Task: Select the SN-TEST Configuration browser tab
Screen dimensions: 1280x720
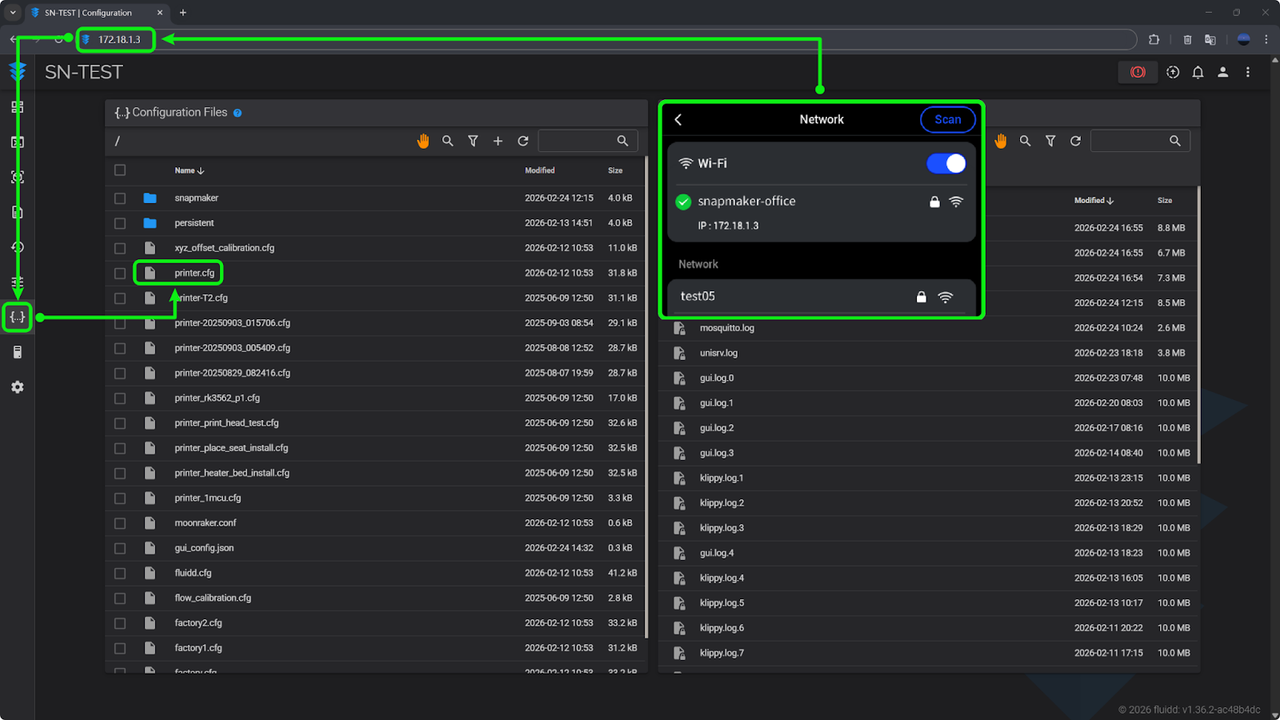Action: coord(90,13)
